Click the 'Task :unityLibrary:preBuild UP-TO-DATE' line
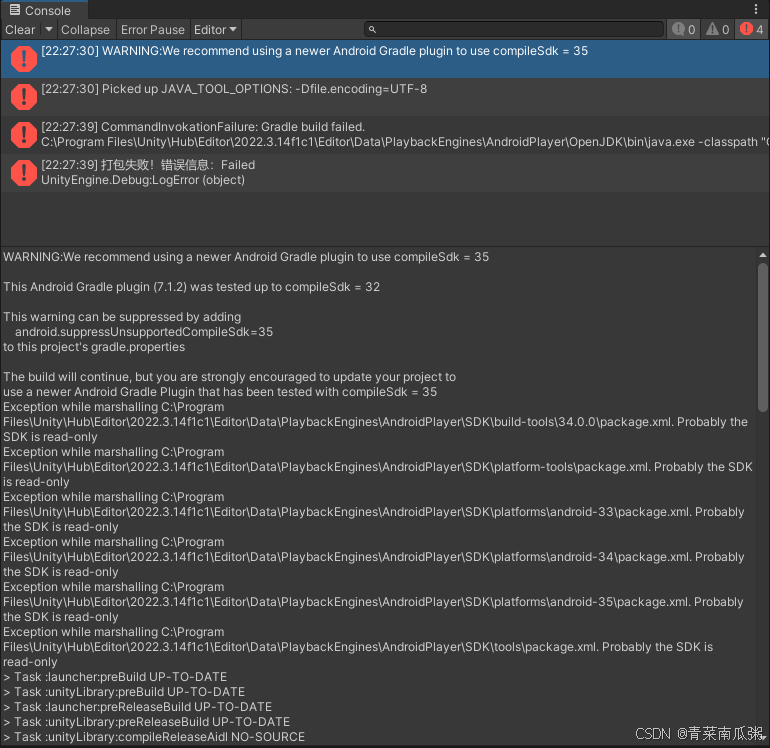Screen dimensions: 770x748 click(x=124, y=692)
